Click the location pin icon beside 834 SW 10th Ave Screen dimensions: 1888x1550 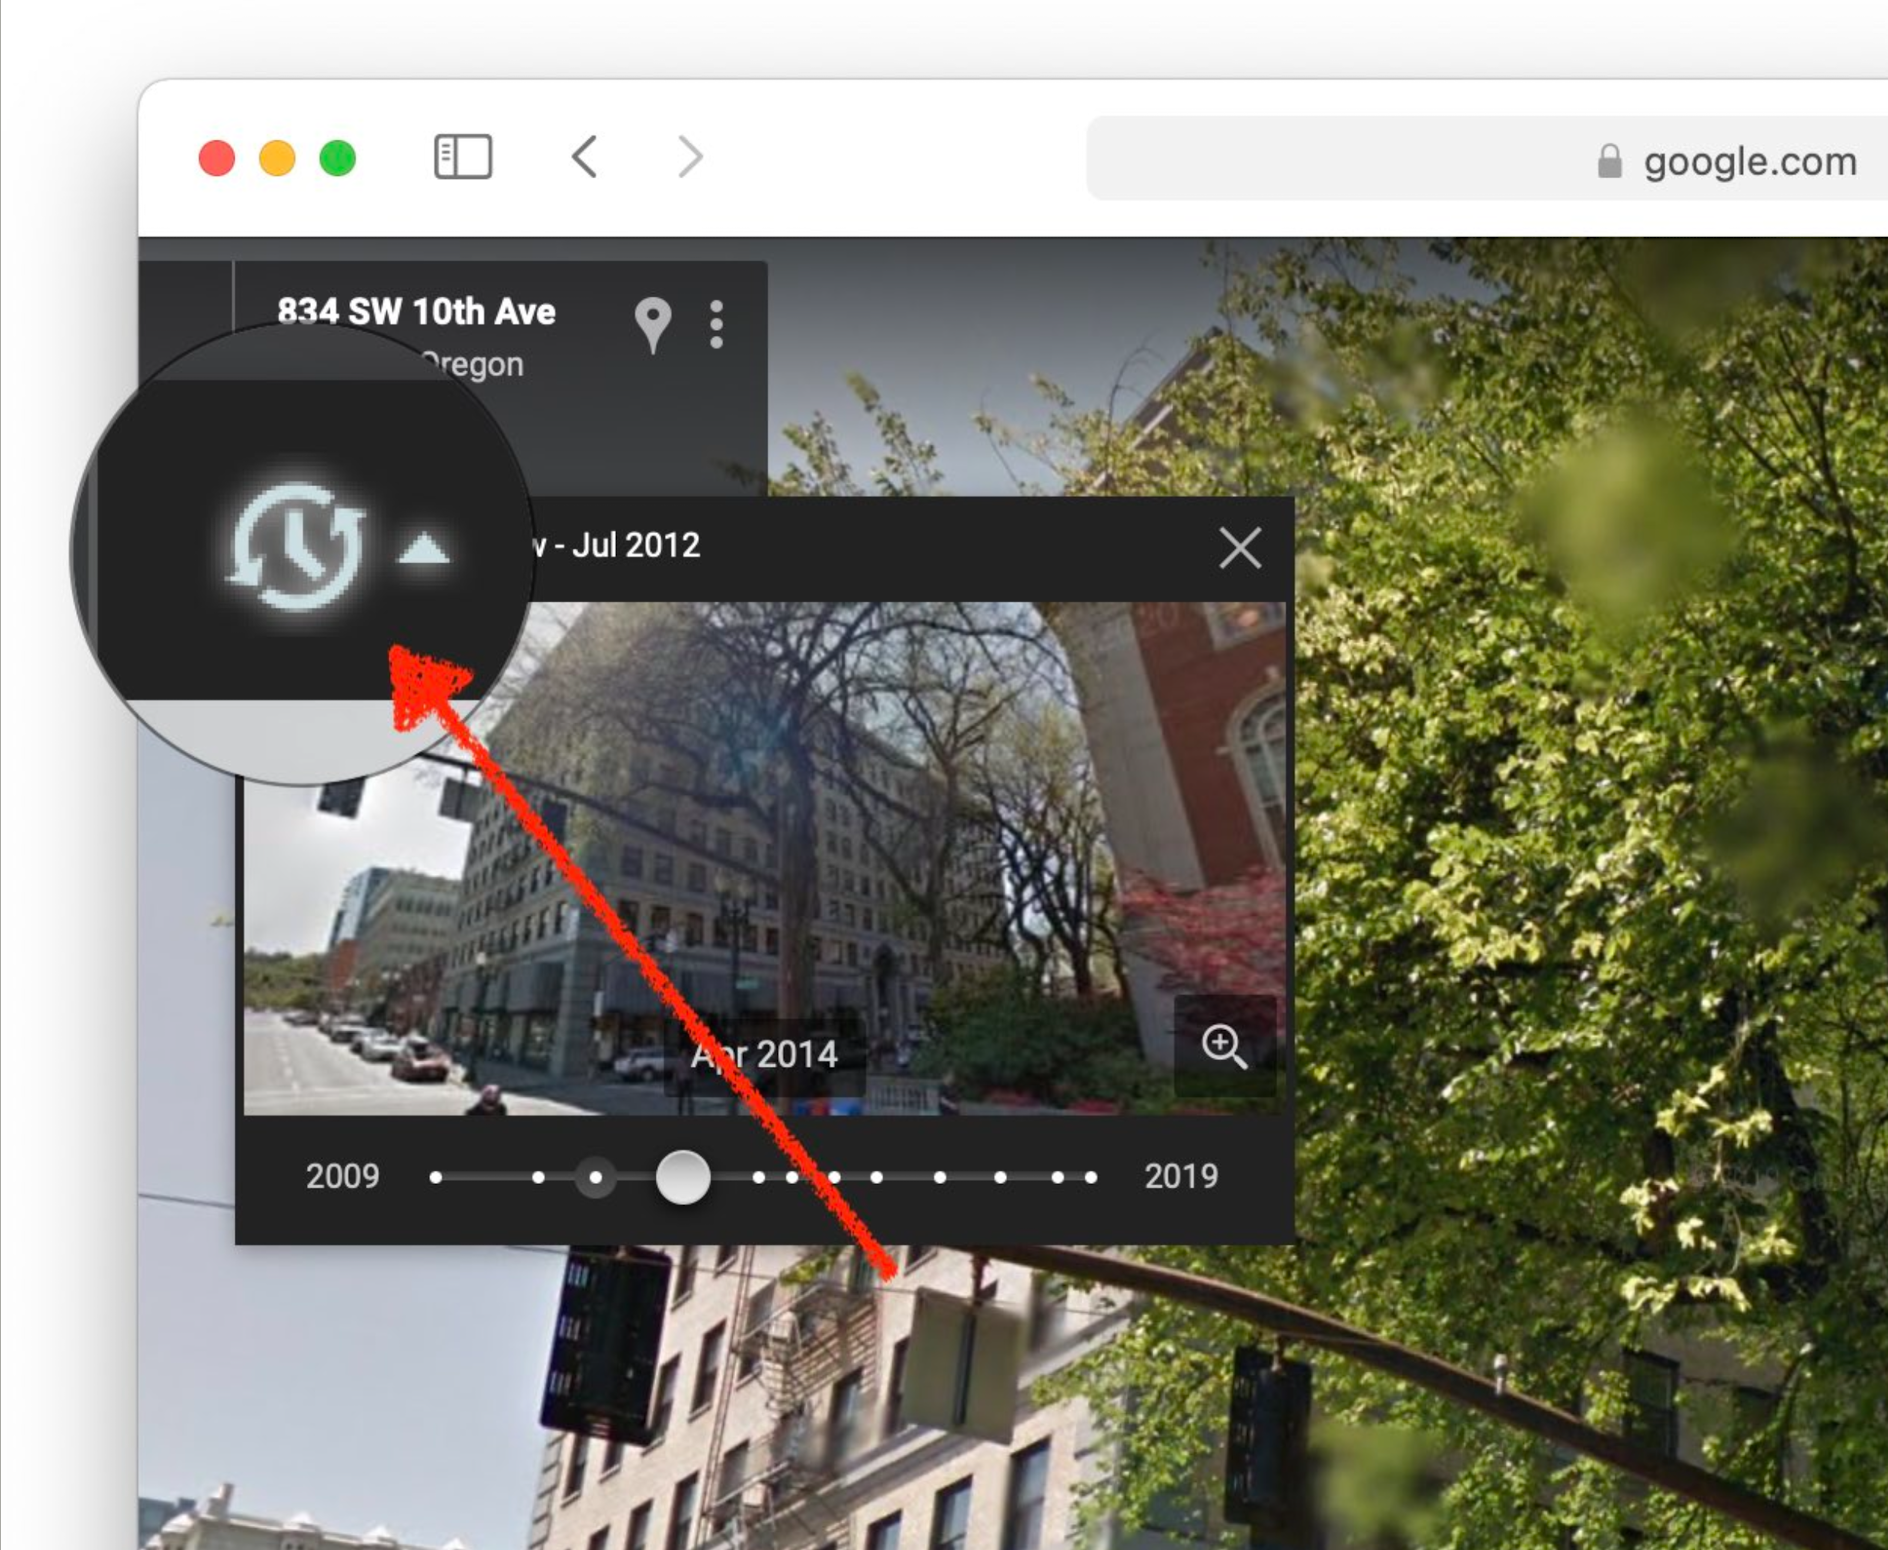point(652,325)
